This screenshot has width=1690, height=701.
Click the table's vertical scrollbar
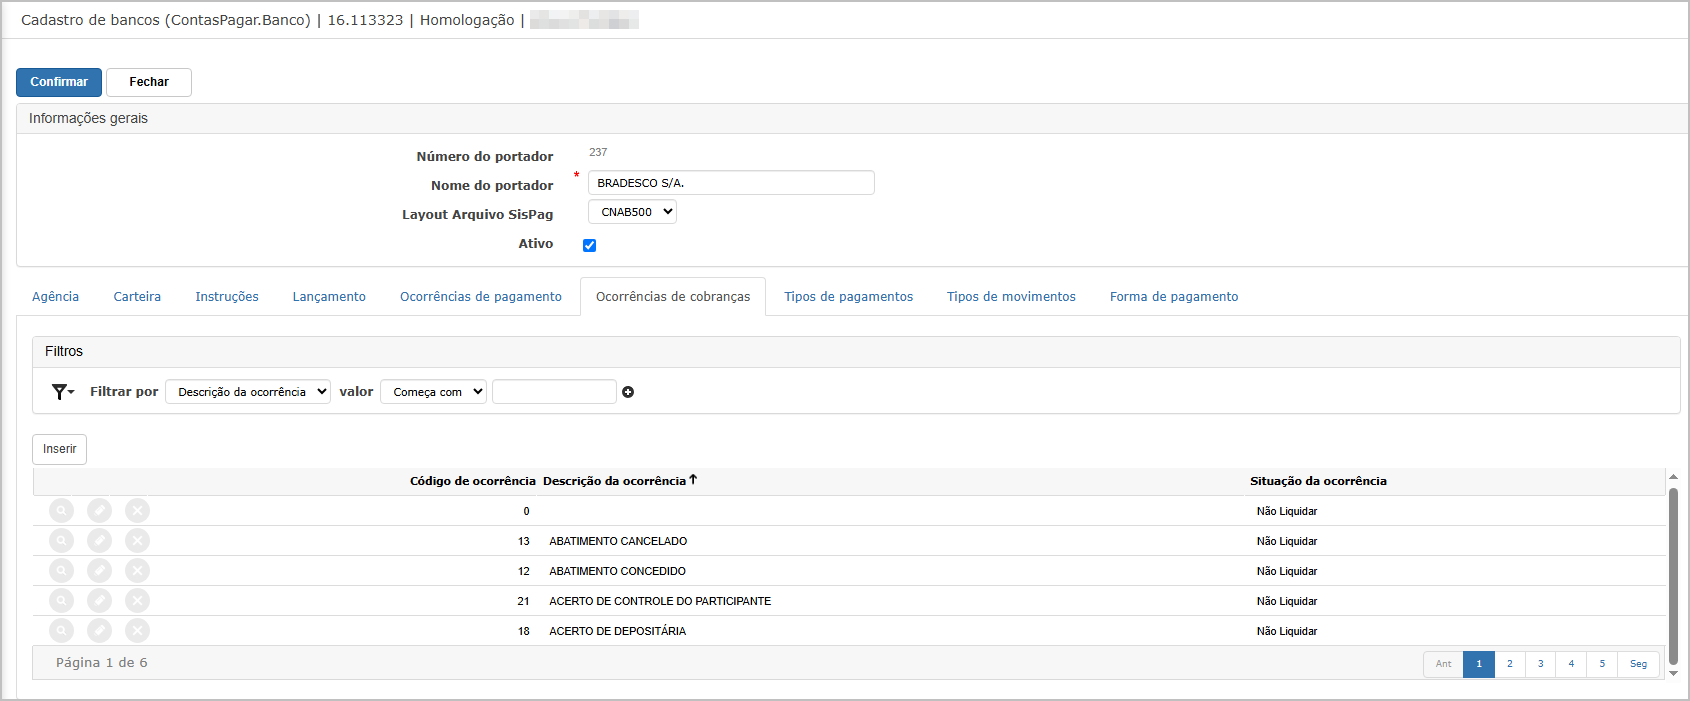[x=1674, y=576]
